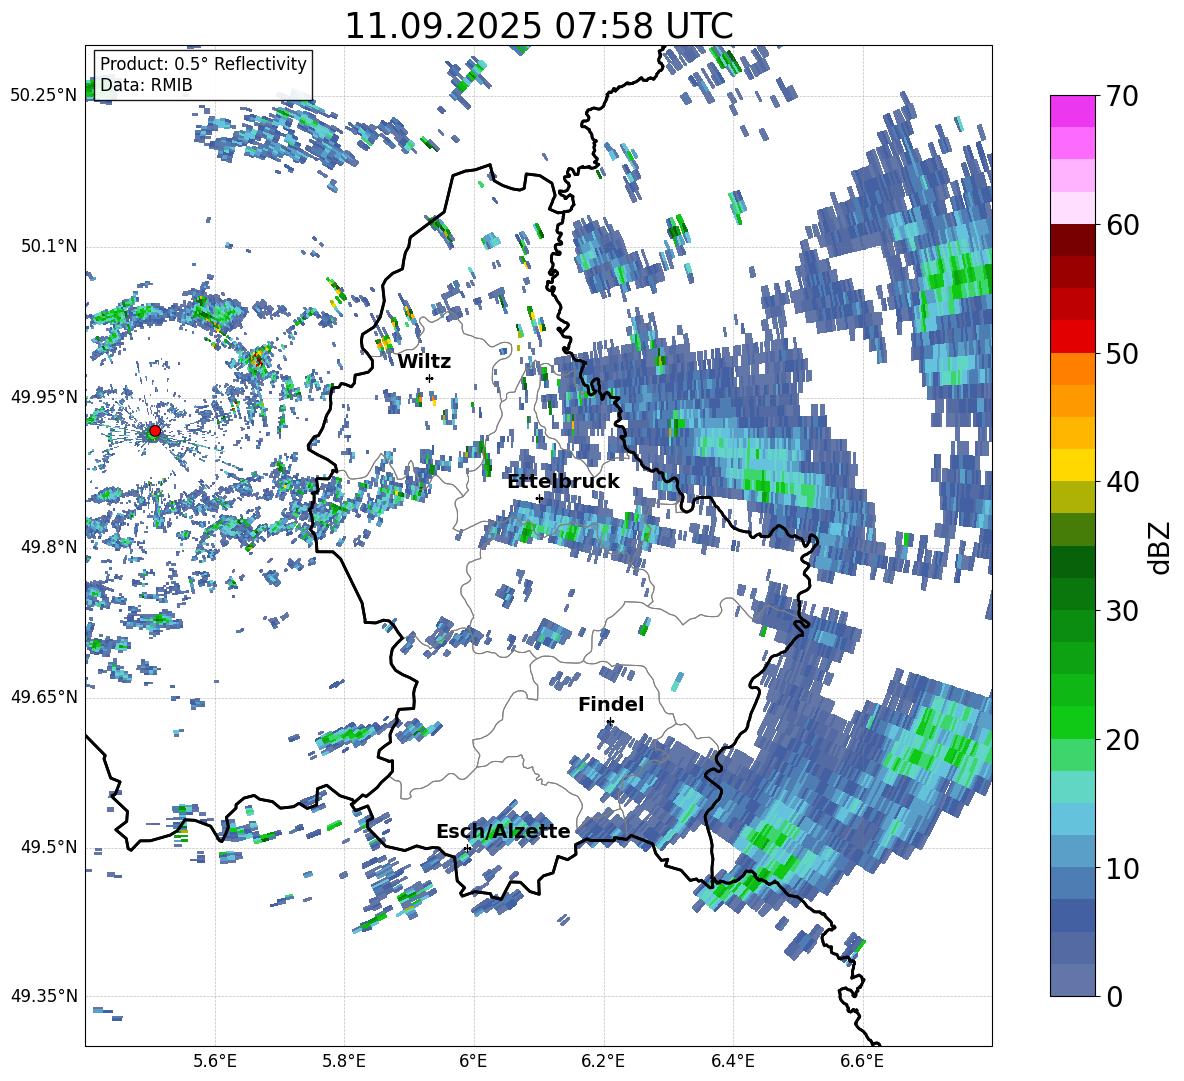This screenshot has width=1184, height=1081.
Task: Click the red radar site marker
Action: coord(155,431)
